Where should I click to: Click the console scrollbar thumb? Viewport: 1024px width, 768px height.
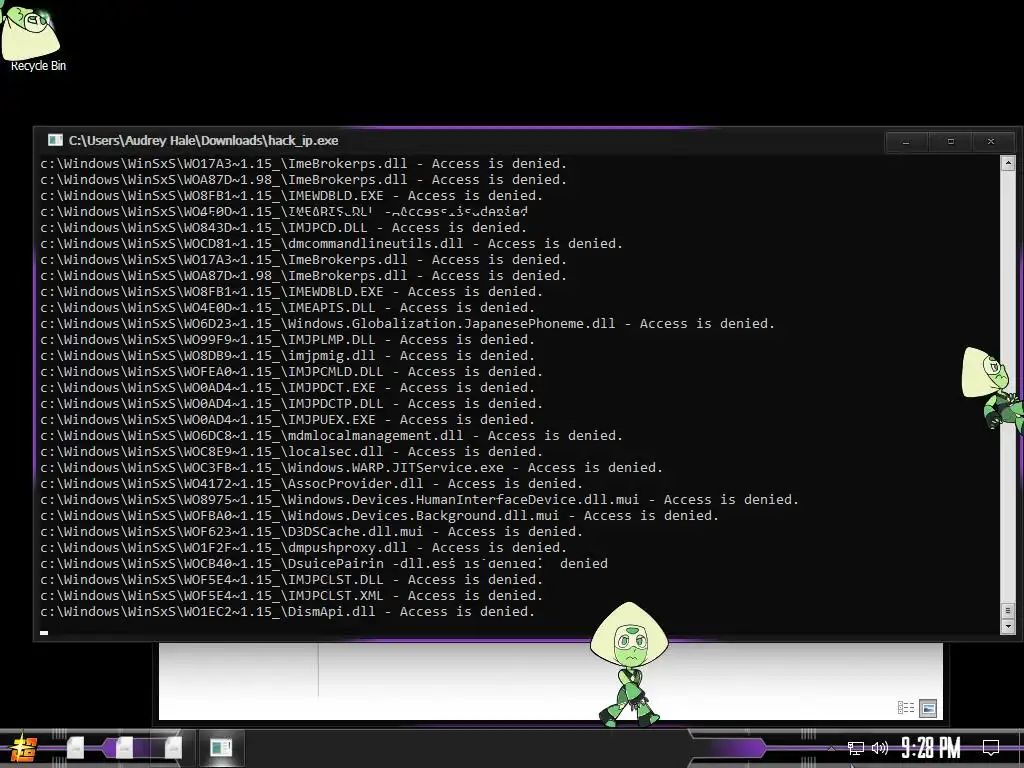[x=1007, y=611]
